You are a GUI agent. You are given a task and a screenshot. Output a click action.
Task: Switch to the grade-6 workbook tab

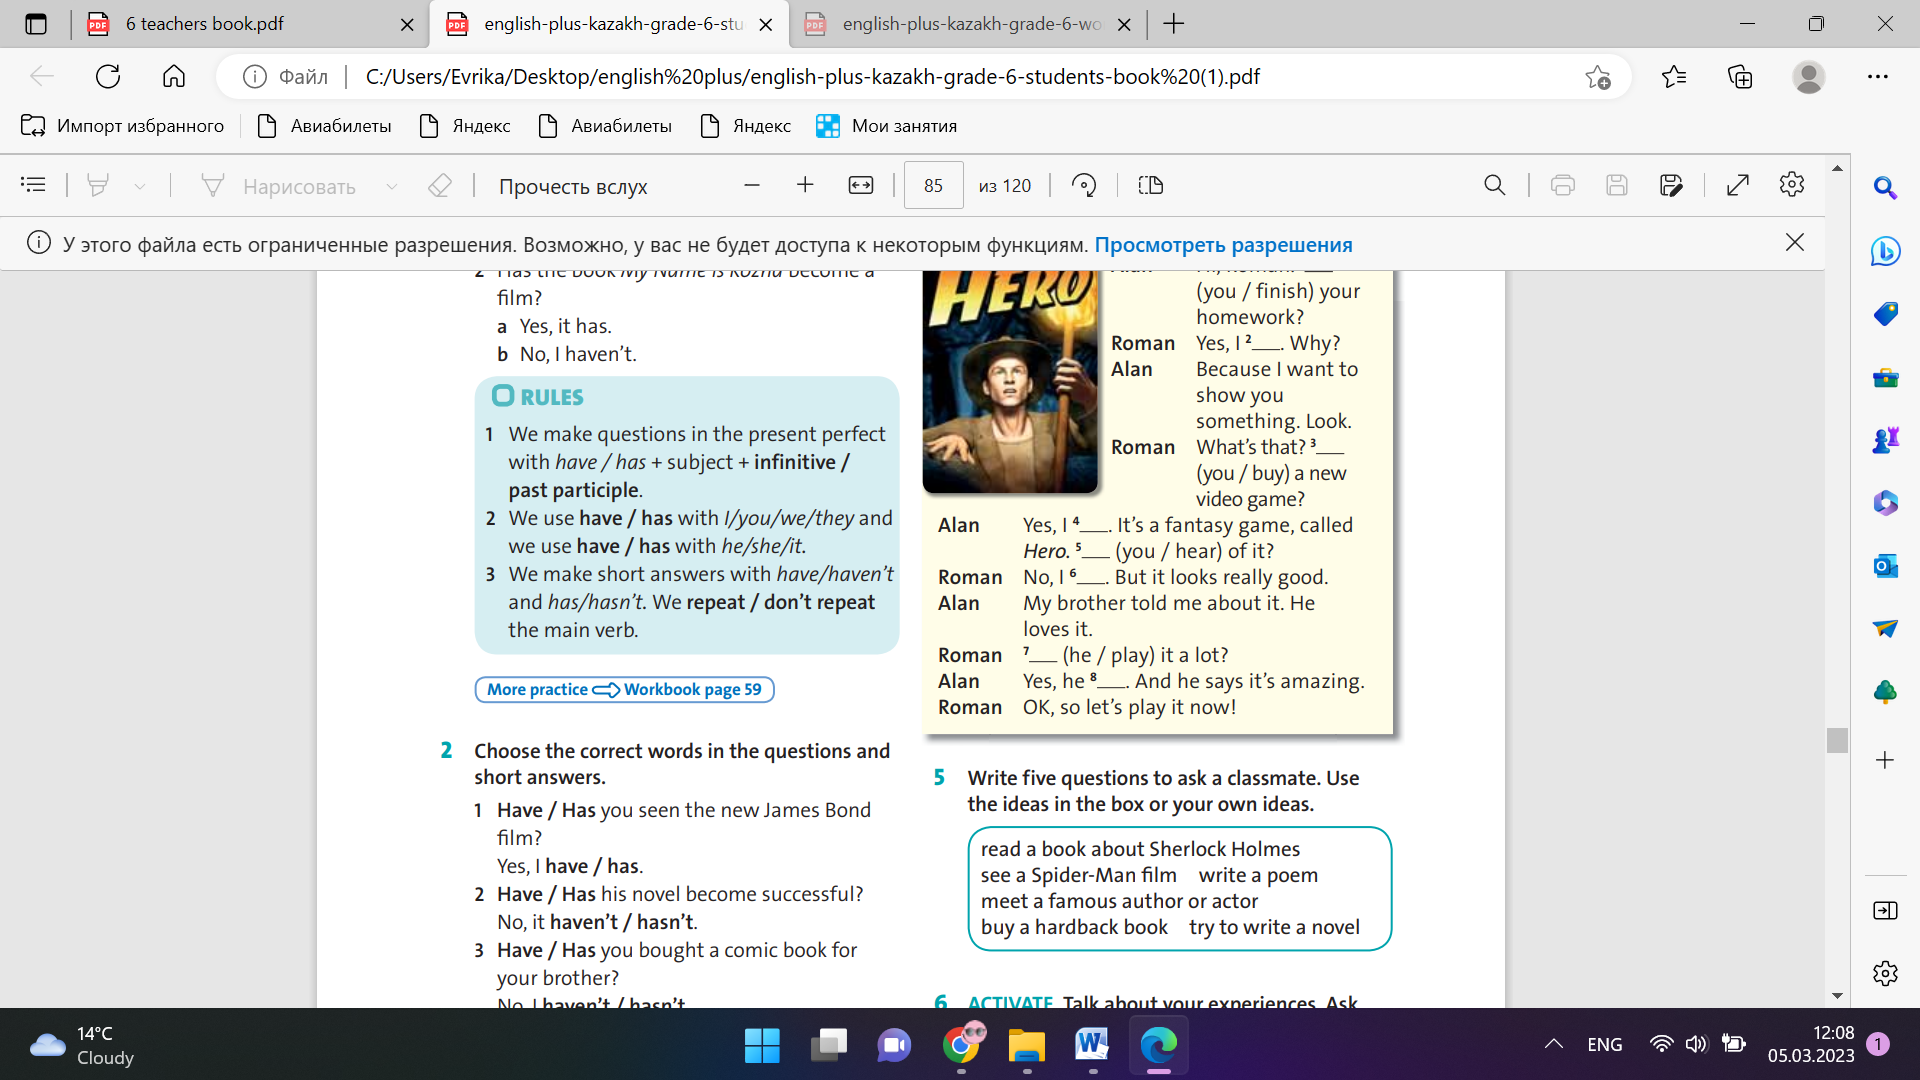point(970,24)
